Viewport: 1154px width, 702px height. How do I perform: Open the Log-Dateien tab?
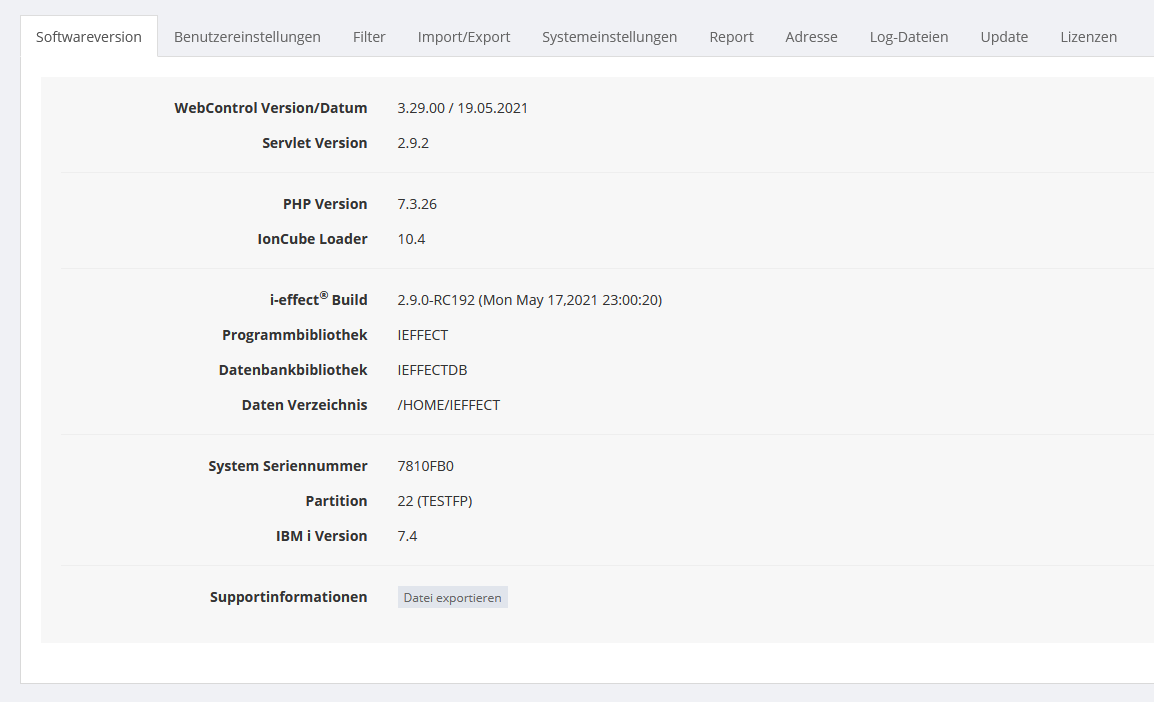(x=909, y=37)
